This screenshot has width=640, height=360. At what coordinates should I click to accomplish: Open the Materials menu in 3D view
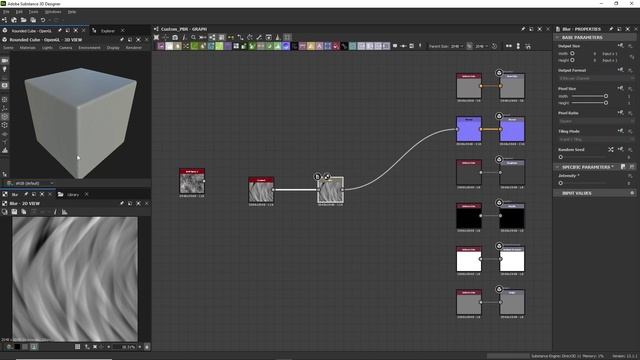coord(28,48)
